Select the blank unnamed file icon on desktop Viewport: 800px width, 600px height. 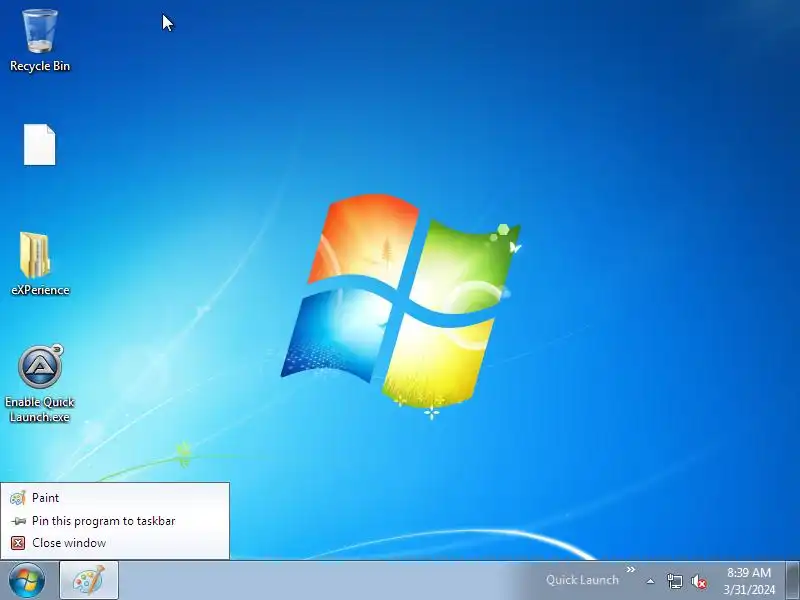pos(40,144)
